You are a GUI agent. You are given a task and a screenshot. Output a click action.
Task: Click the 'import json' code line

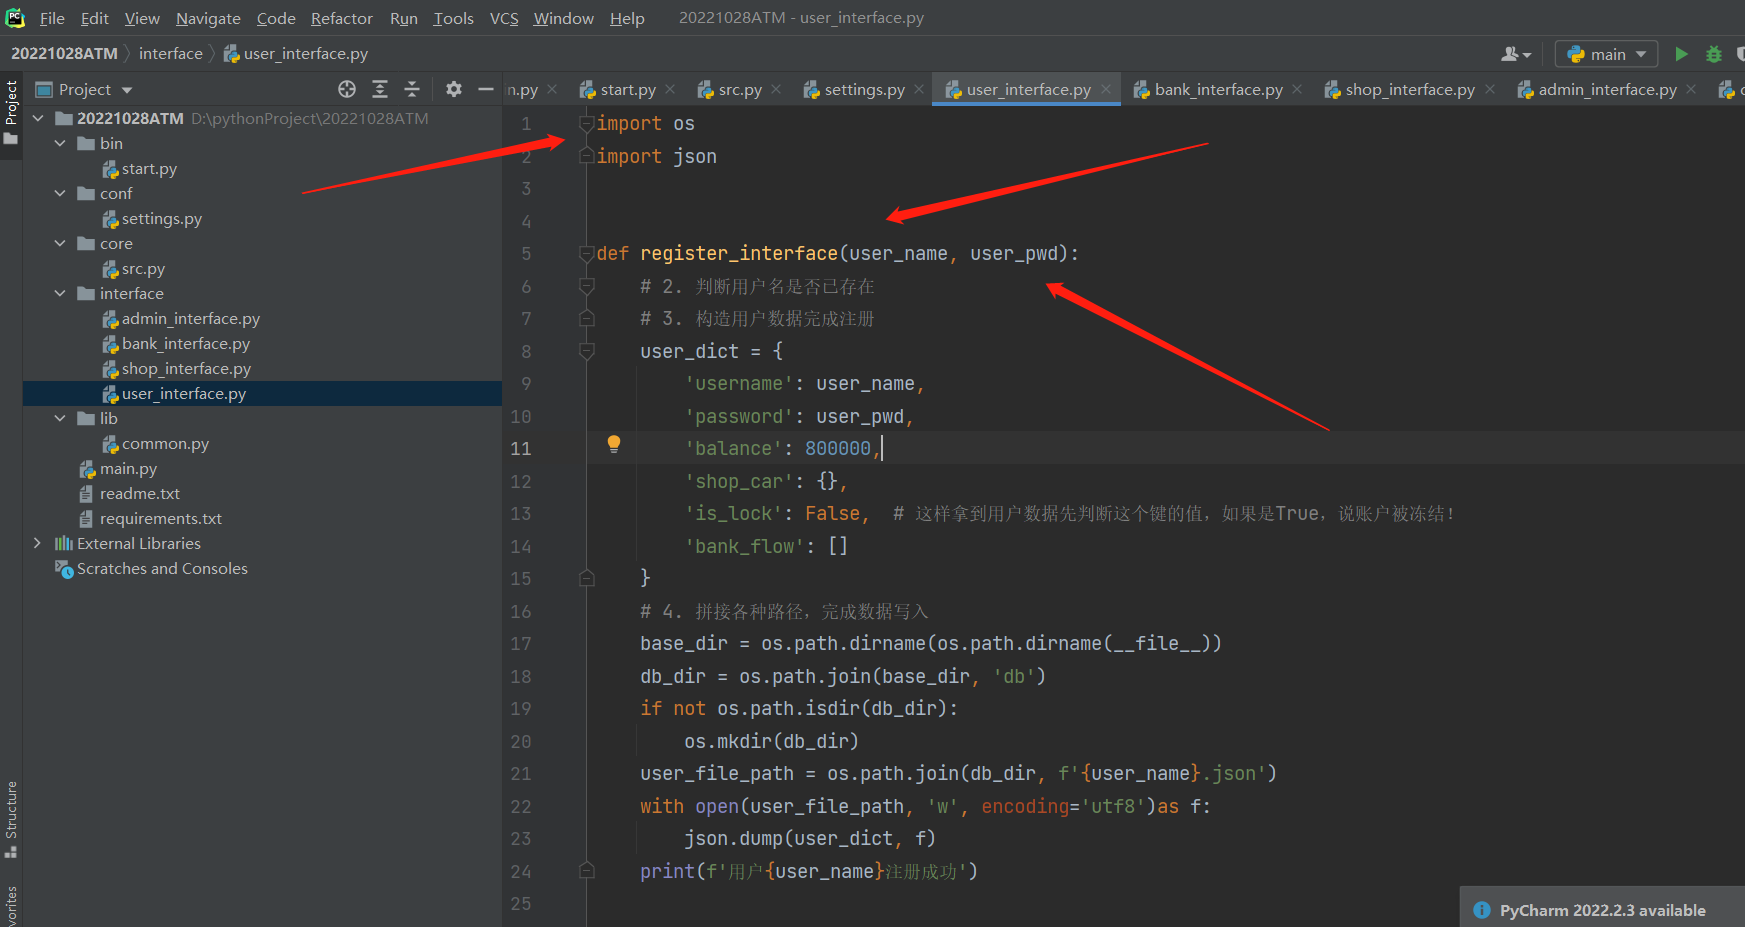657,157
